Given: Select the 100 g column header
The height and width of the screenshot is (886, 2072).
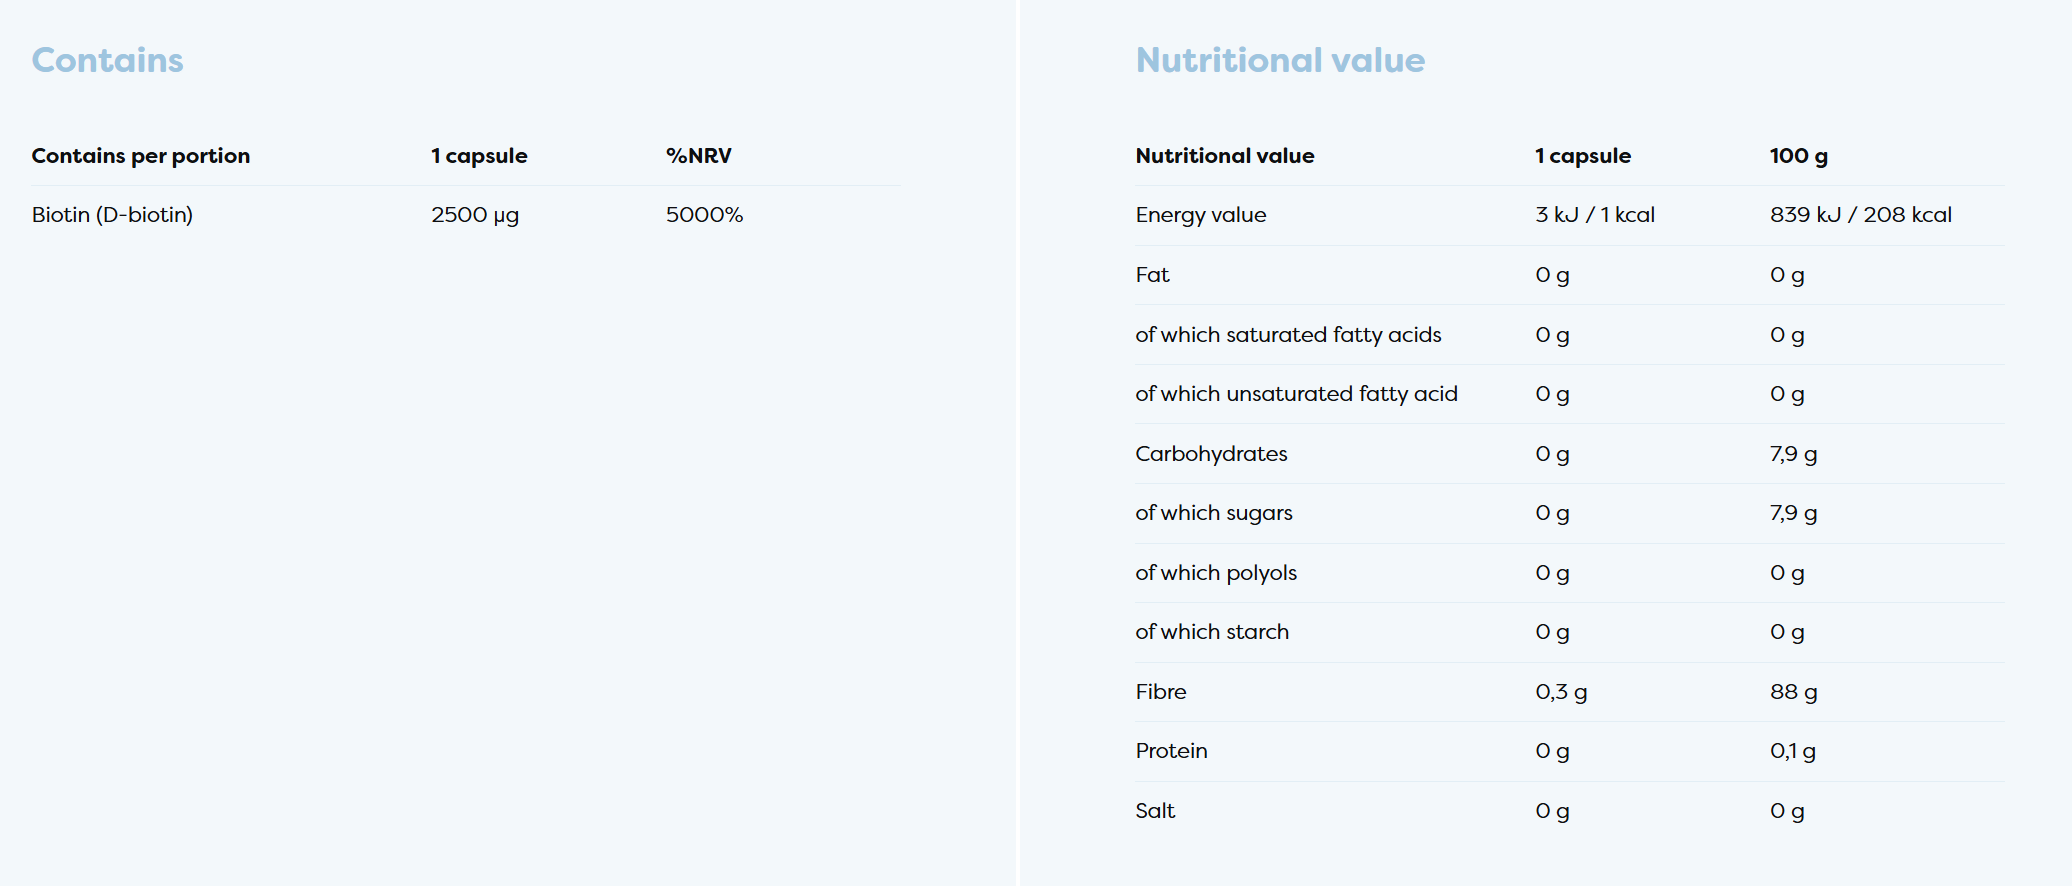Looking at the screenshot, I should point(1798,156).
